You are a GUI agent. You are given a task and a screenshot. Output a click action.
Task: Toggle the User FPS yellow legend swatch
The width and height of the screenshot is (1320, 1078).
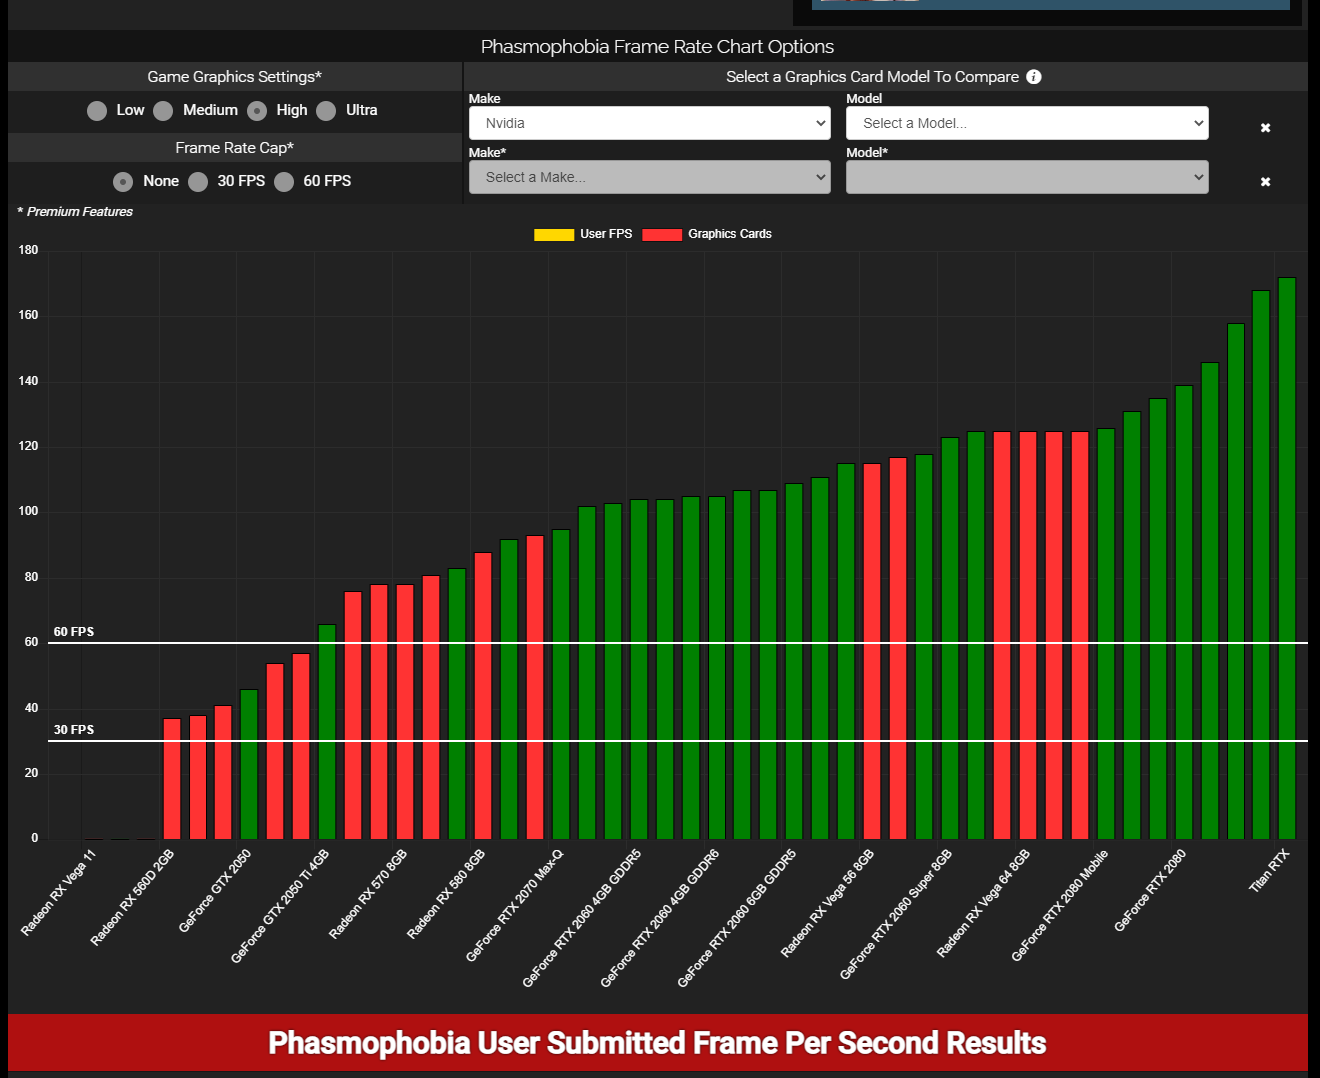click(x=554, y=235)
